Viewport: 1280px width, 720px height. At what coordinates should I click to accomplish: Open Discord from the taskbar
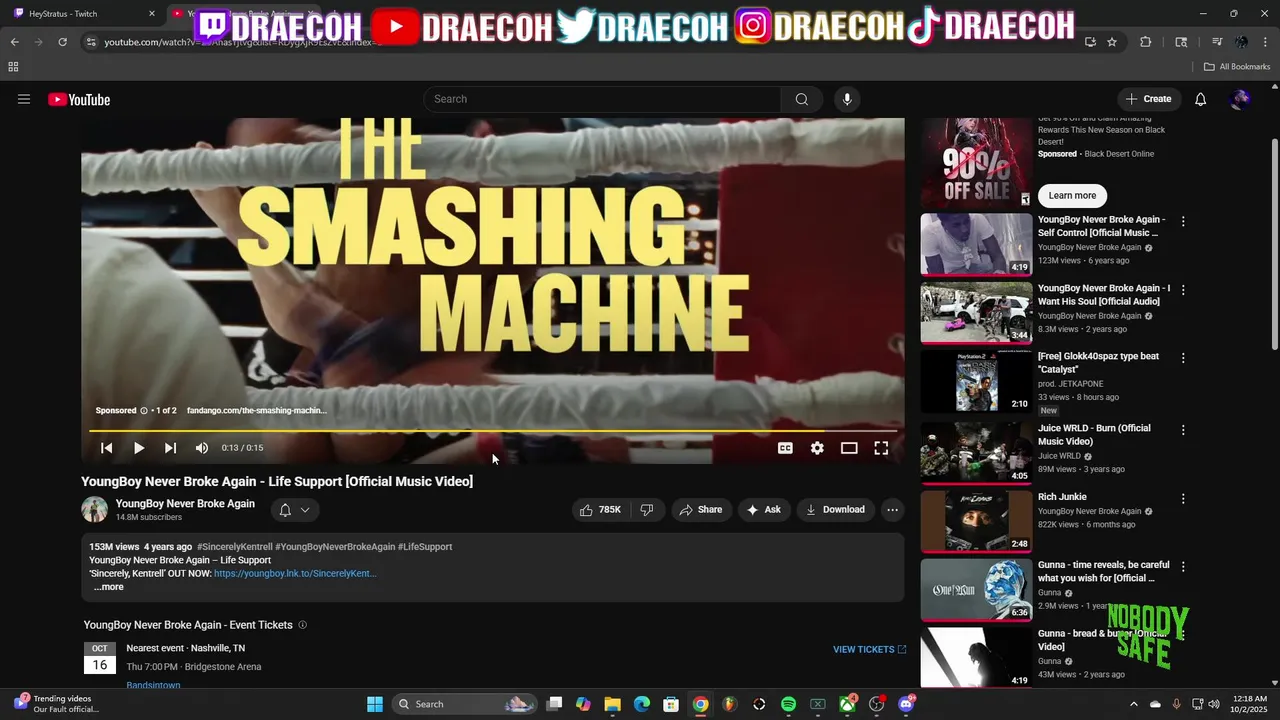tap(906, 704)
